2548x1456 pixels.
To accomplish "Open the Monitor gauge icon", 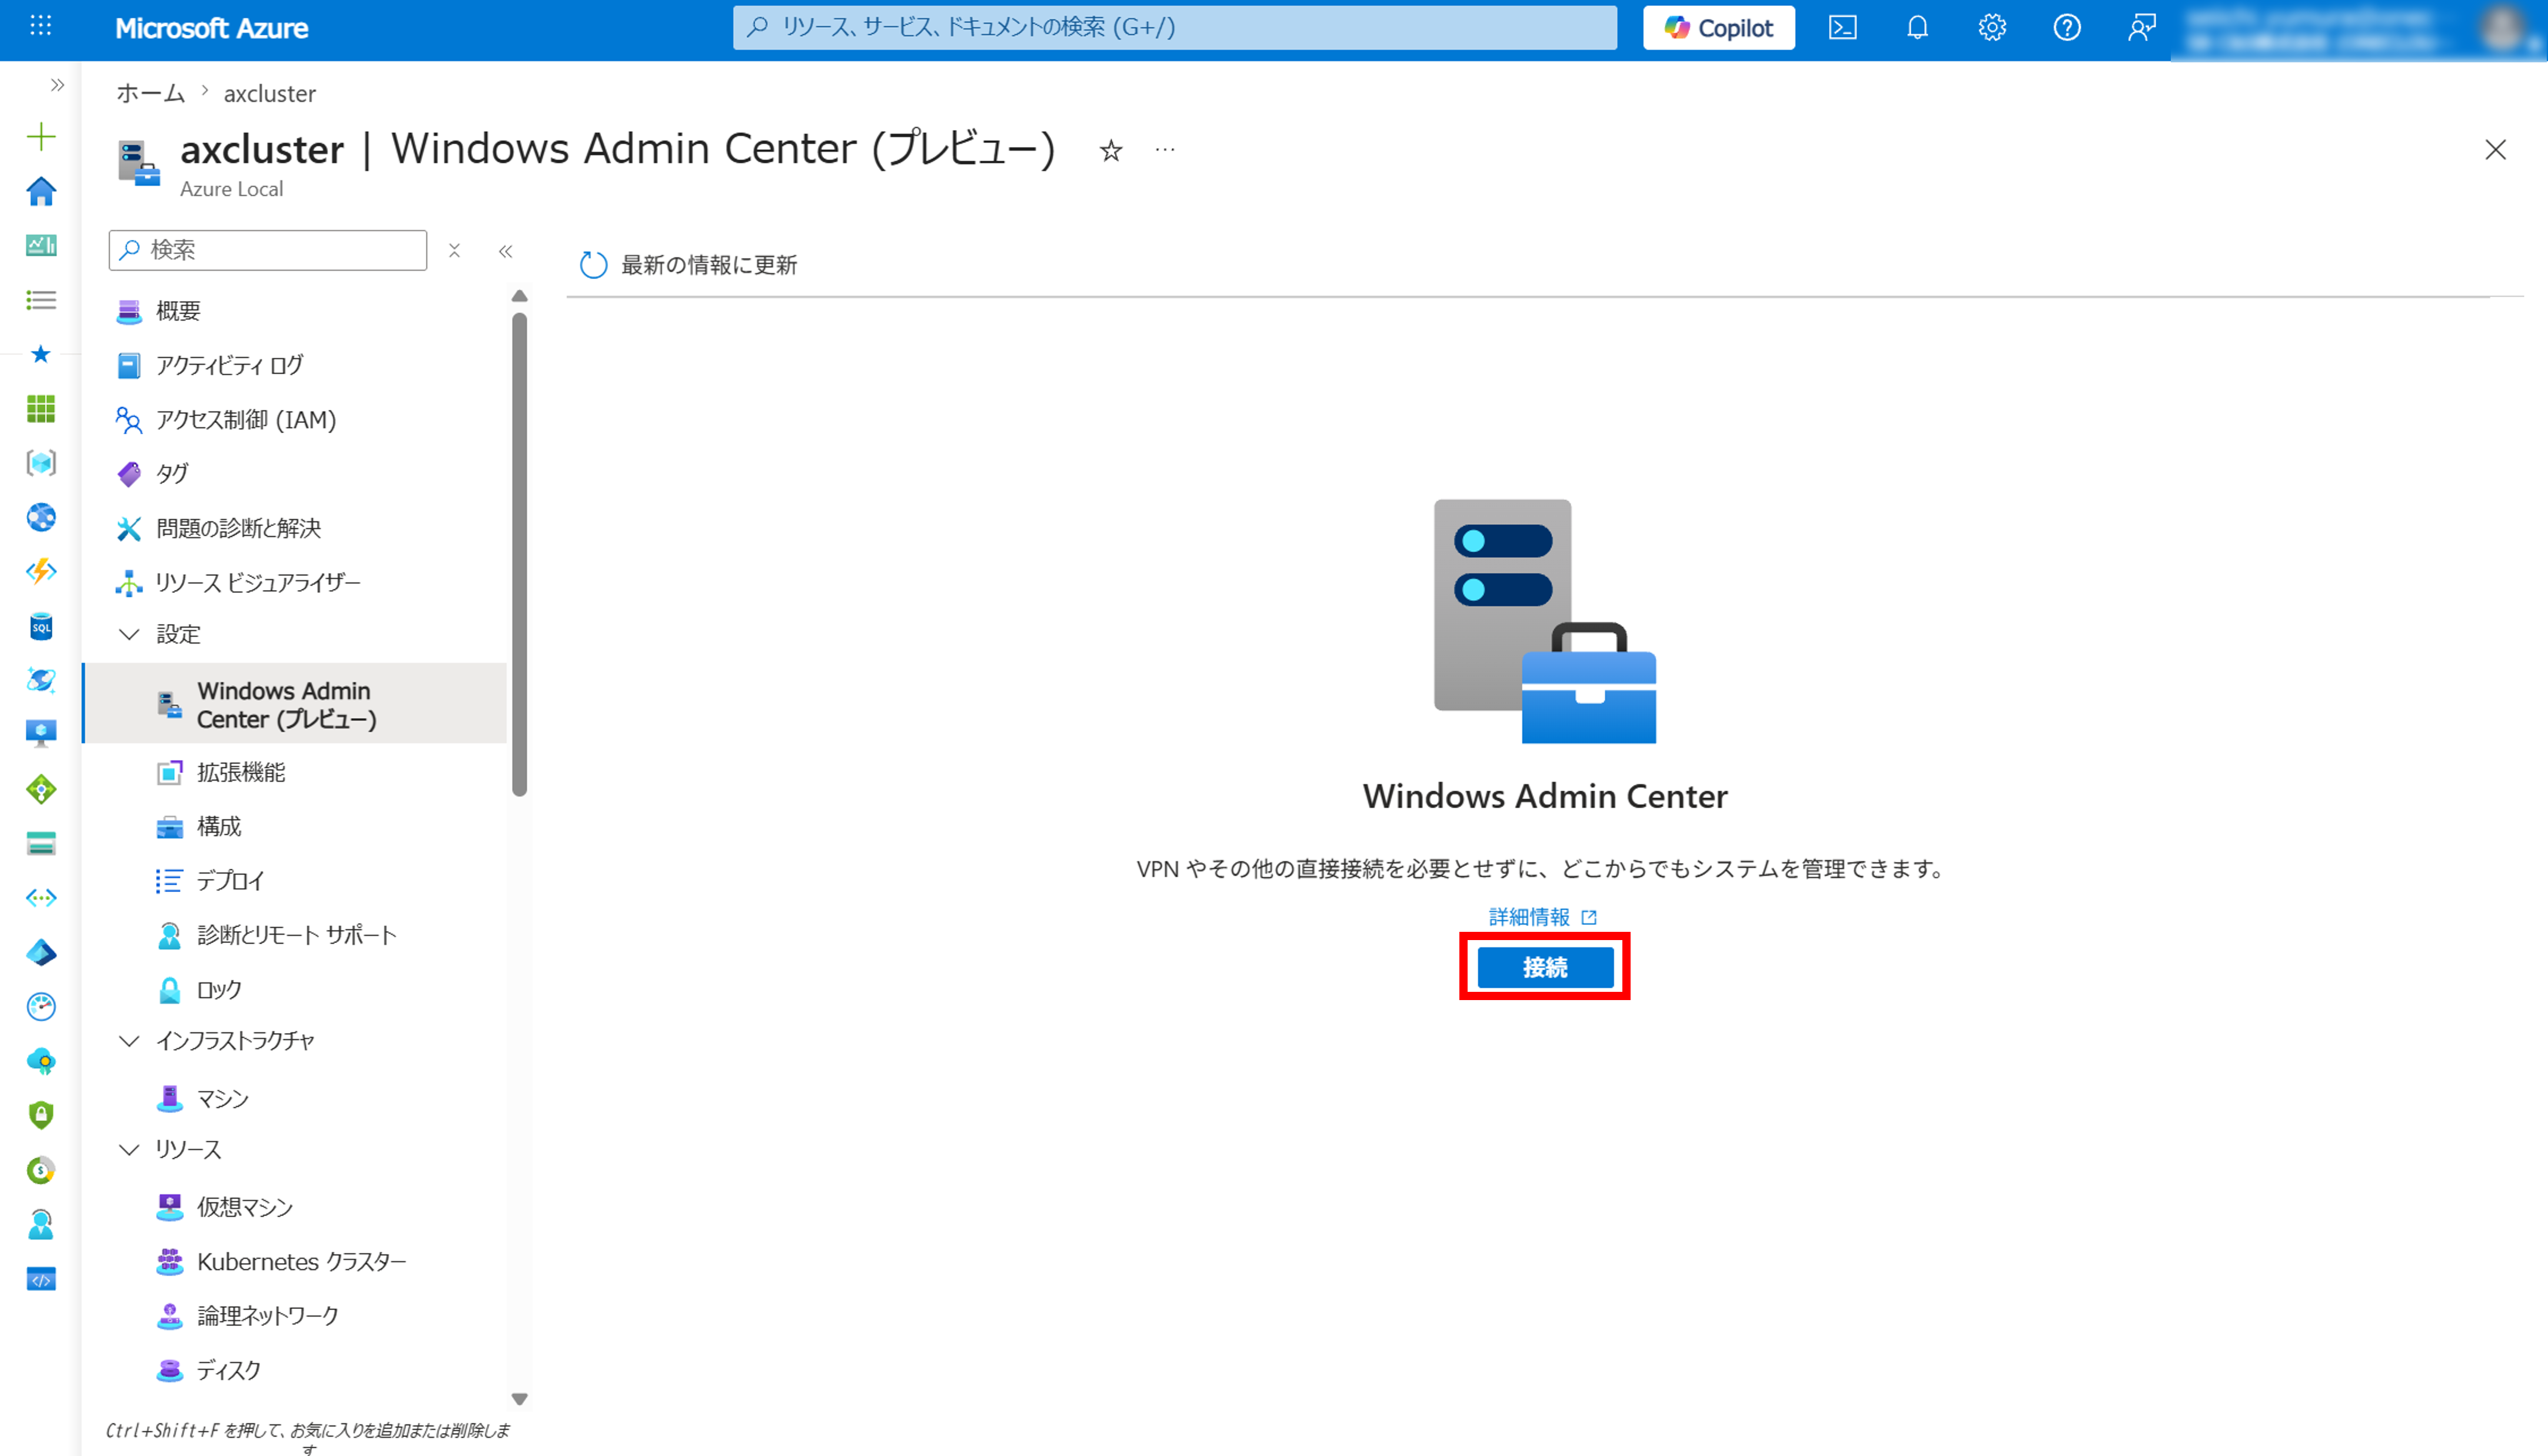I will click(41, 1006).
